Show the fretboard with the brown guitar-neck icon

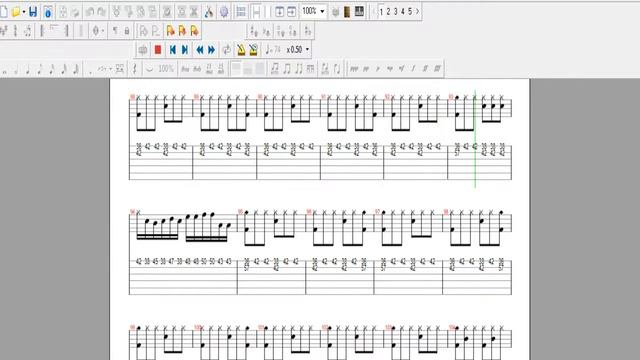[347, 12]
